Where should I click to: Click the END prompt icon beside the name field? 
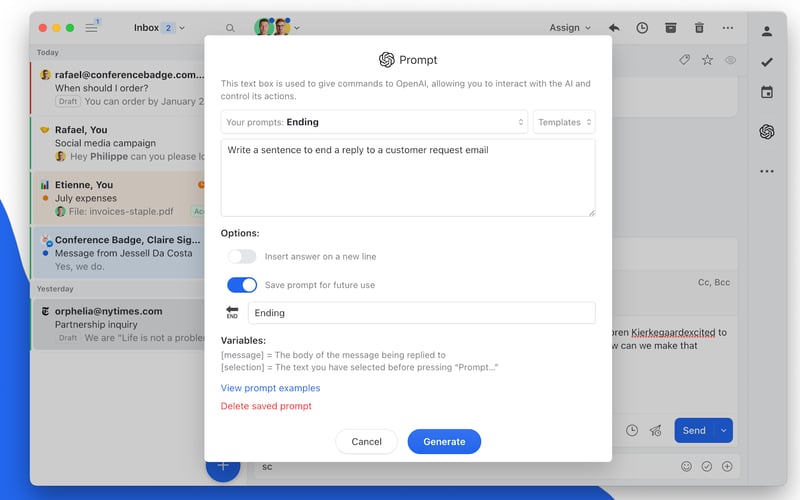232,313
